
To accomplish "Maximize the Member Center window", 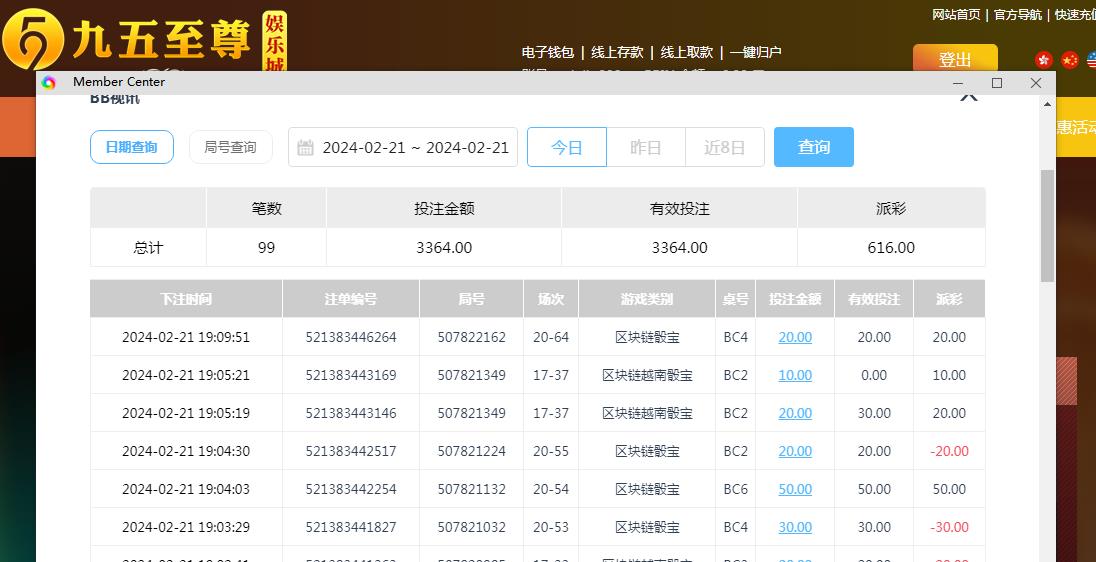I will [x=996, y=83].
